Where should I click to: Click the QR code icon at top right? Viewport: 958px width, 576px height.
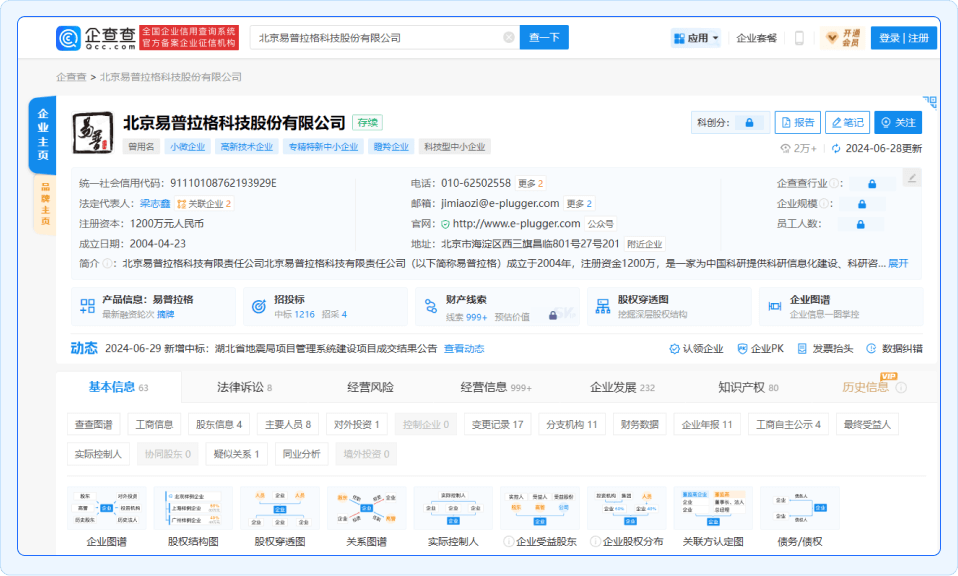(x=929, y=101)
